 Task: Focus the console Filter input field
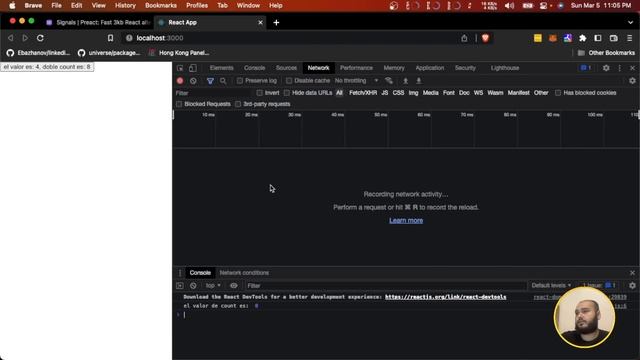[386, 286]
